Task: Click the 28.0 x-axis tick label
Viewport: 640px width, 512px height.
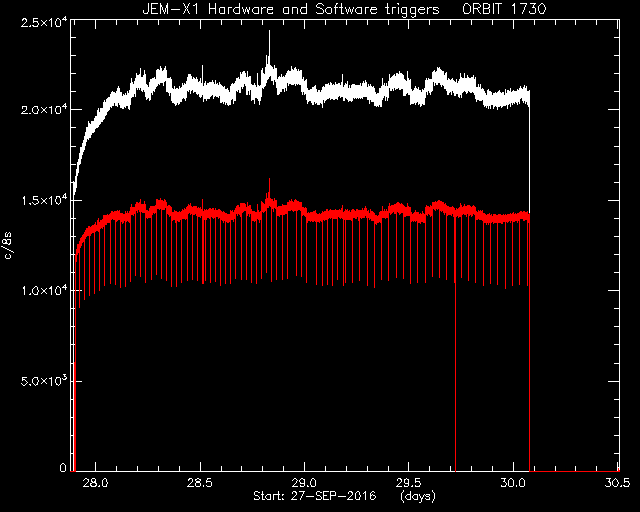Action: [x=95, y=483]
